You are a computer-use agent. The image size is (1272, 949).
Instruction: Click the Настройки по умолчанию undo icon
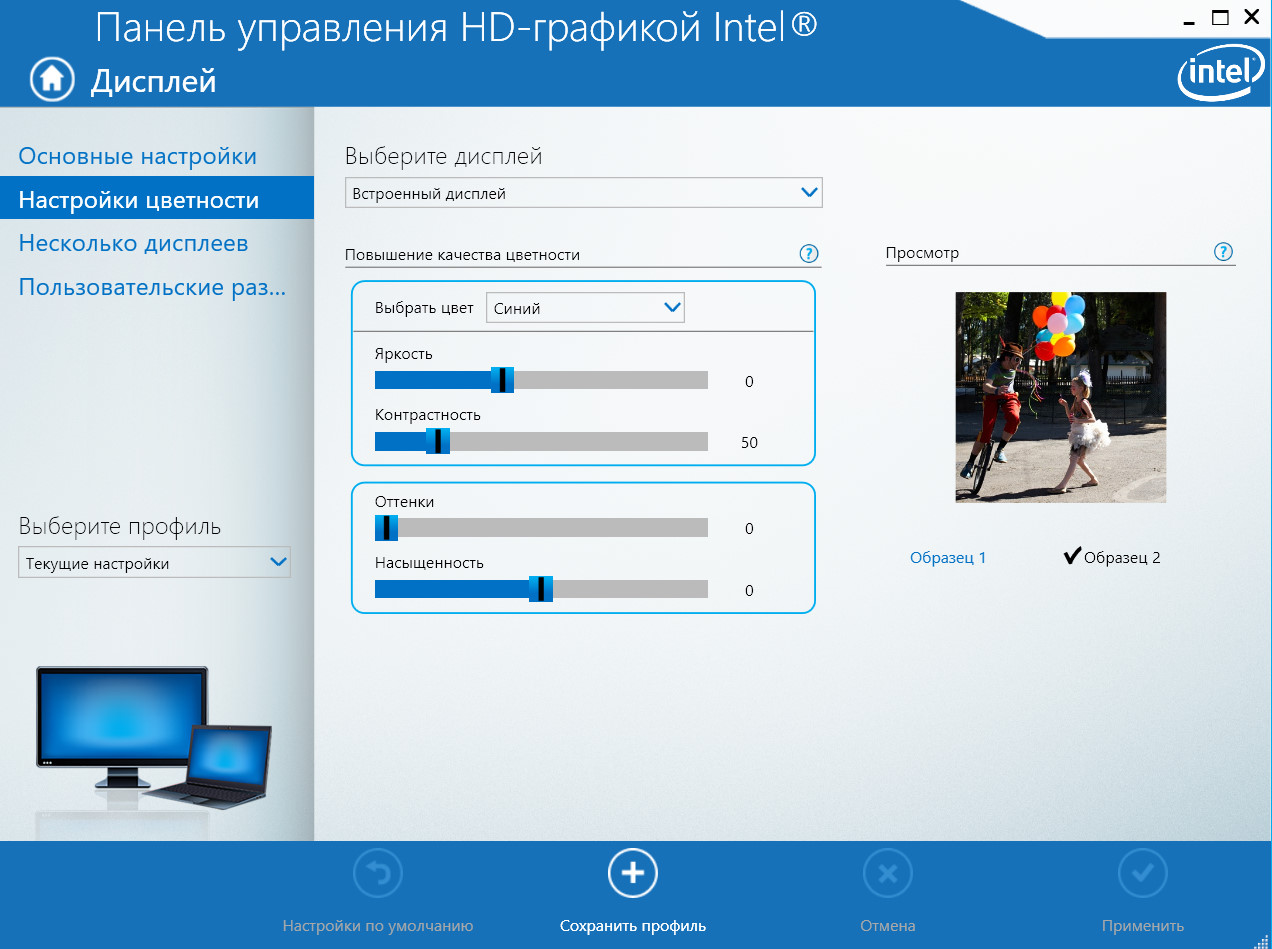click(x=378, y=874)
